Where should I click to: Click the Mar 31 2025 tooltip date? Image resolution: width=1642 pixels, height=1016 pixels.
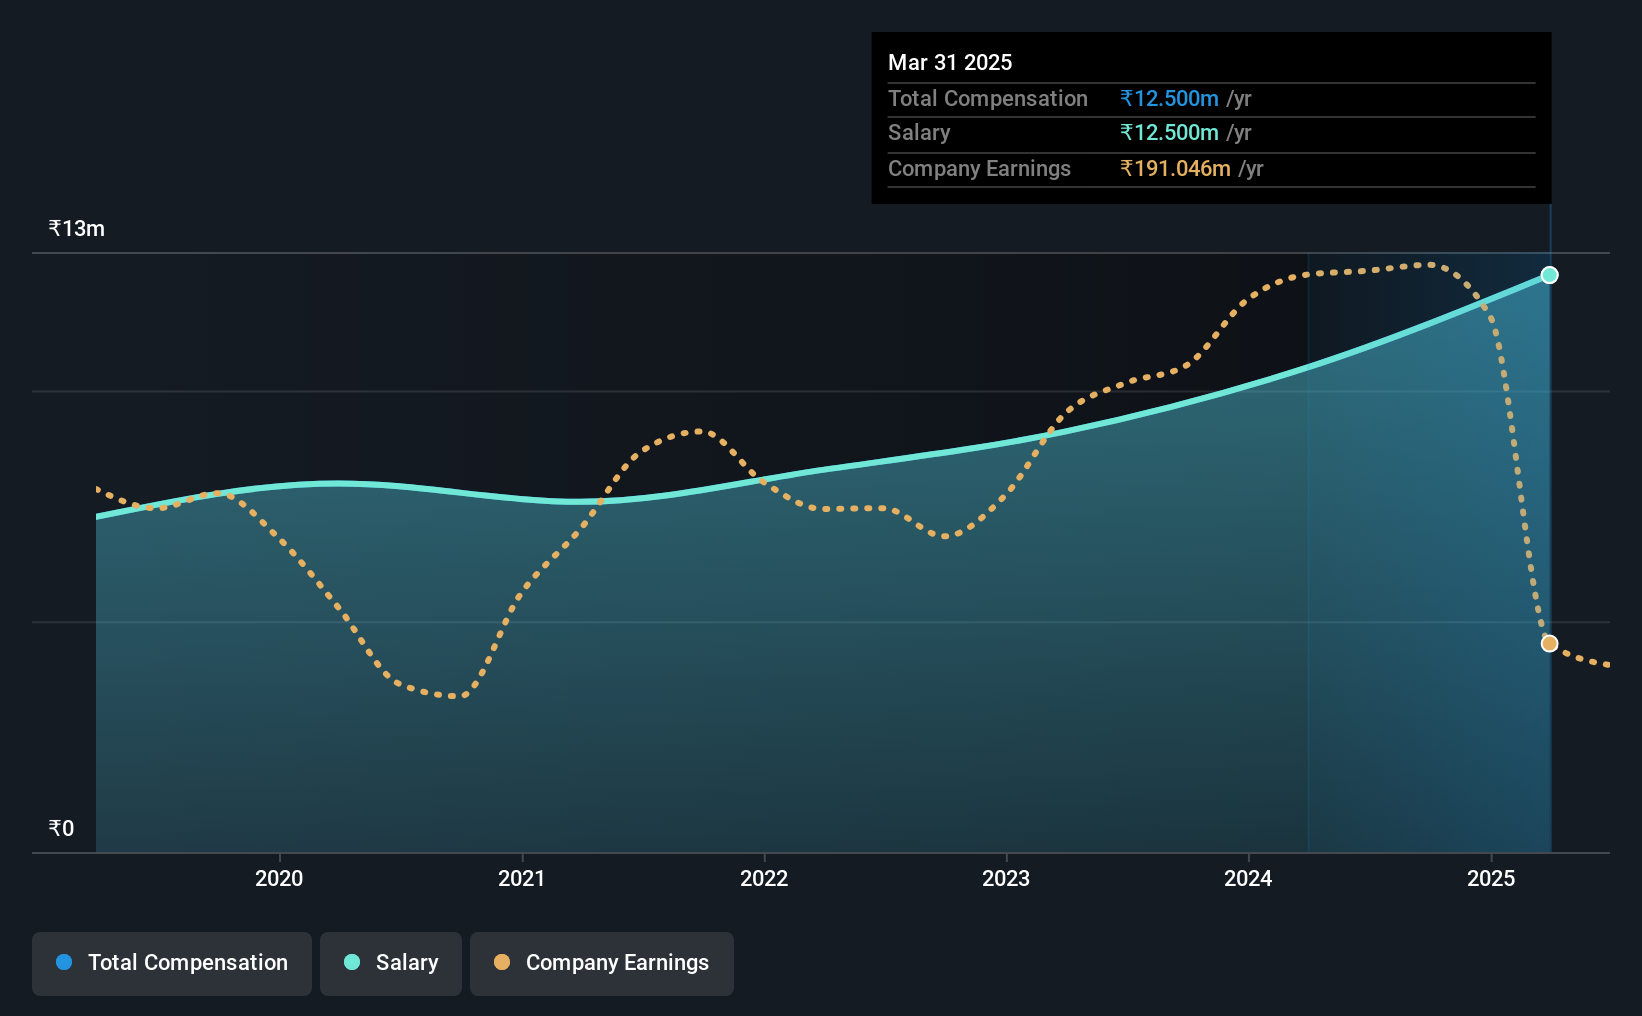tap(950, 62)
